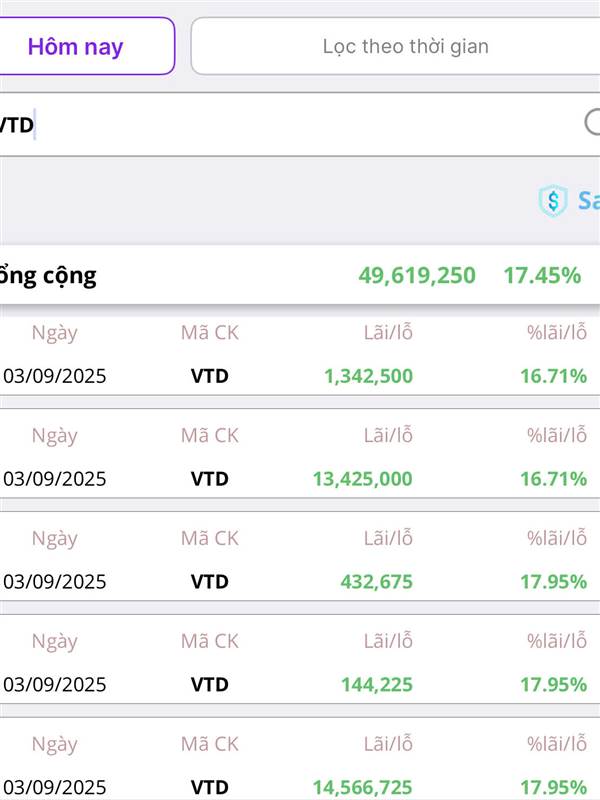This screenshot has height=800, width=600.
Task: Click the Tổng cộng summary row label
Action: [48, 276]
